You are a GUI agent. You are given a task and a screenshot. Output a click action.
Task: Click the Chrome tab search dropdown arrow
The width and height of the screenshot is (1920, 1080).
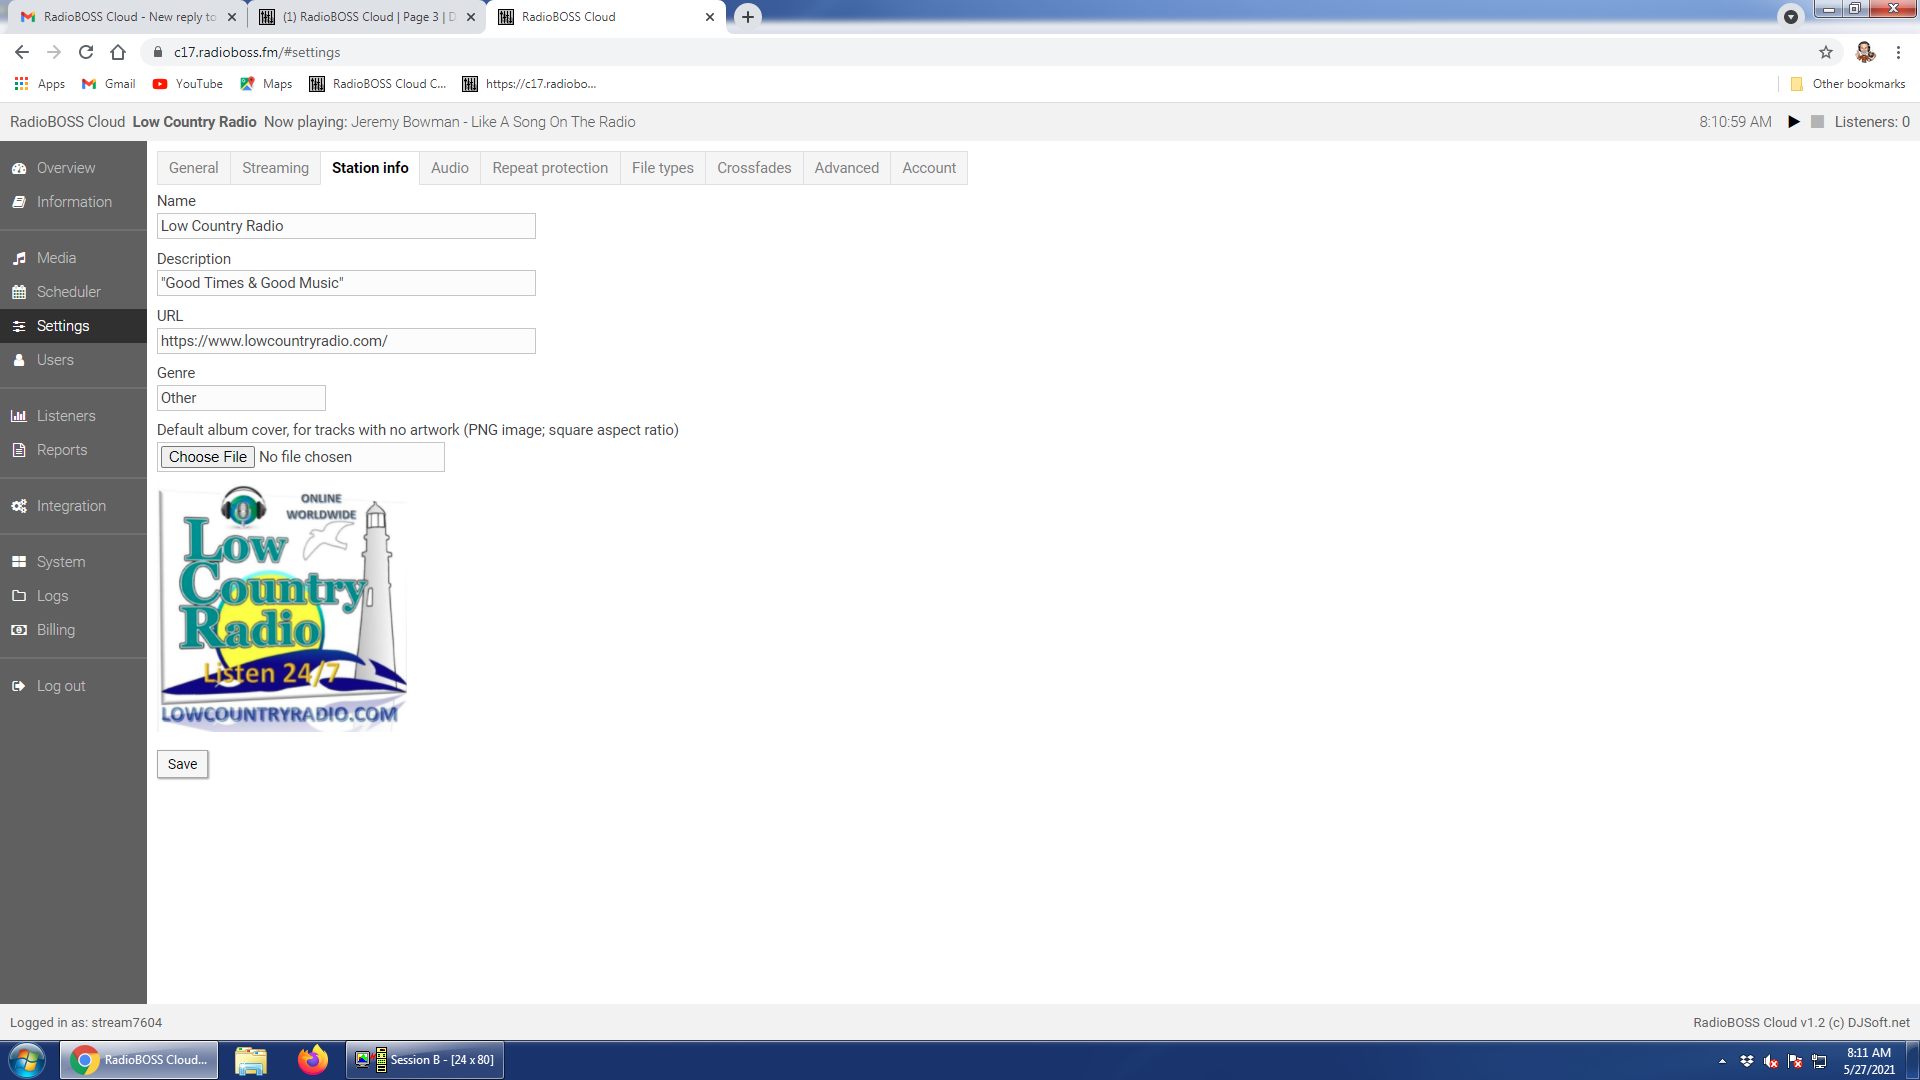click(x=1791, y=16)
